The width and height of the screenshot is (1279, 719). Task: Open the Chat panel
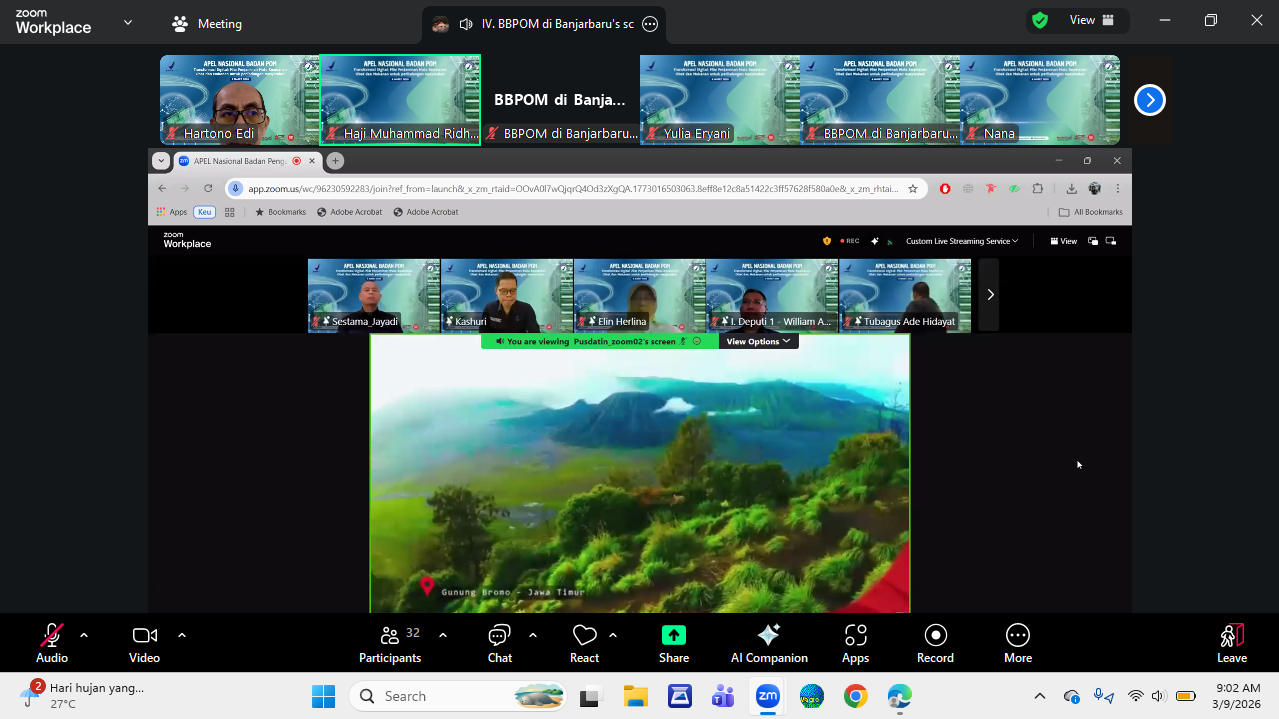click(x=499, y=643)
